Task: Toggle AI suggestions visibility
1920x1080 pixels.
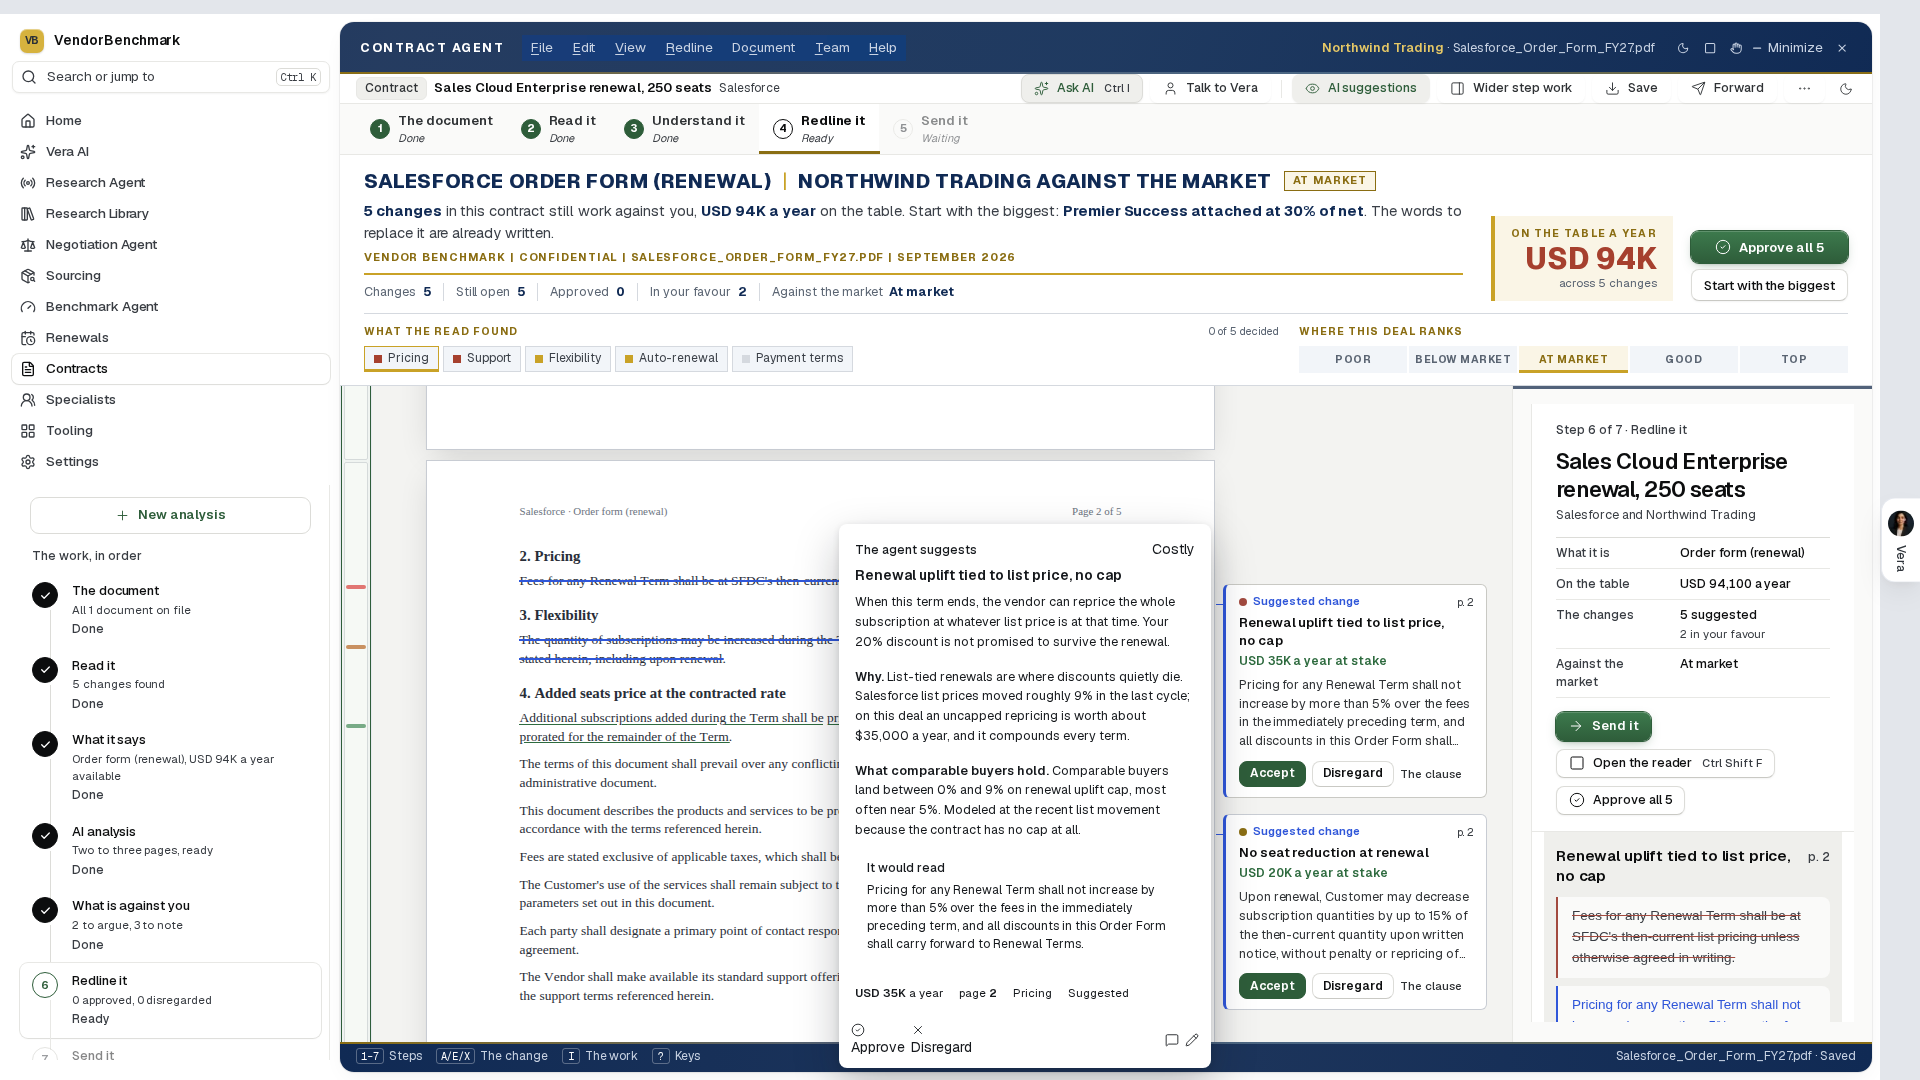Action: [1360, 89]
